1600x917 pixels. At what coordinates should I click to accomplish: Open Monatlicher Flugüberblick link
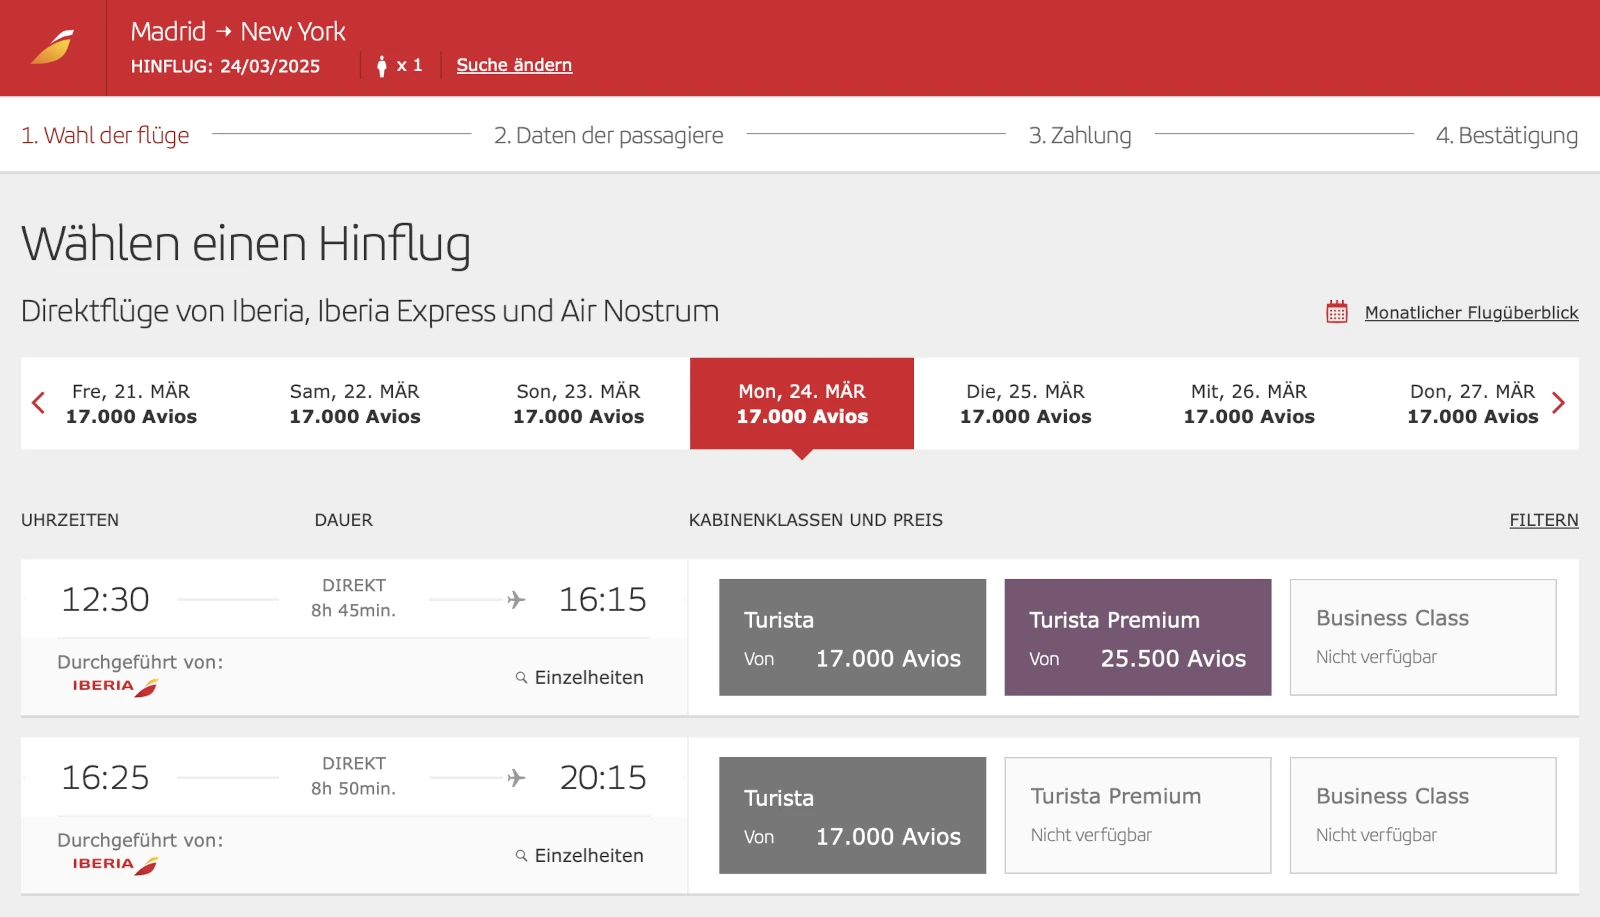click(x=1471, y=313)
